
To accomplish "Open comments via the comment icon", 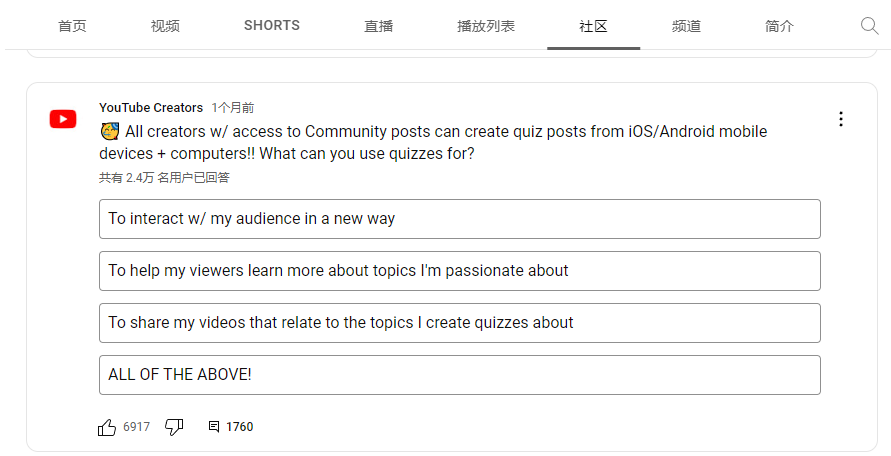I will pos(214,426).
